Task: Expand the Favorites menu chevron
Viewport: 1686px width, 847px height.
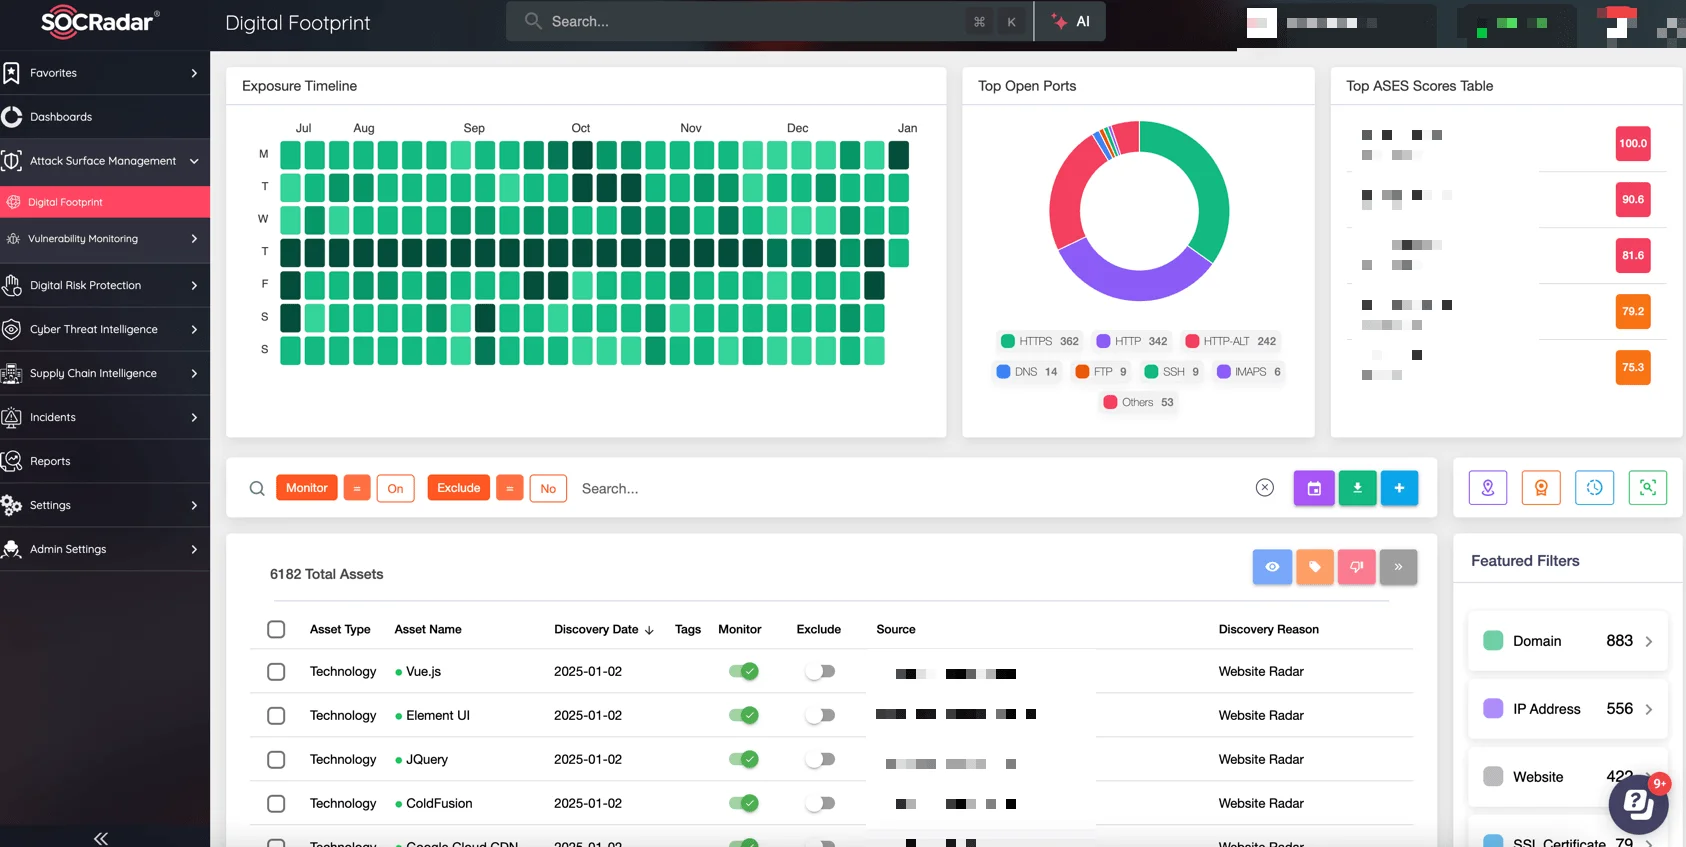Action: click(194, 73)
